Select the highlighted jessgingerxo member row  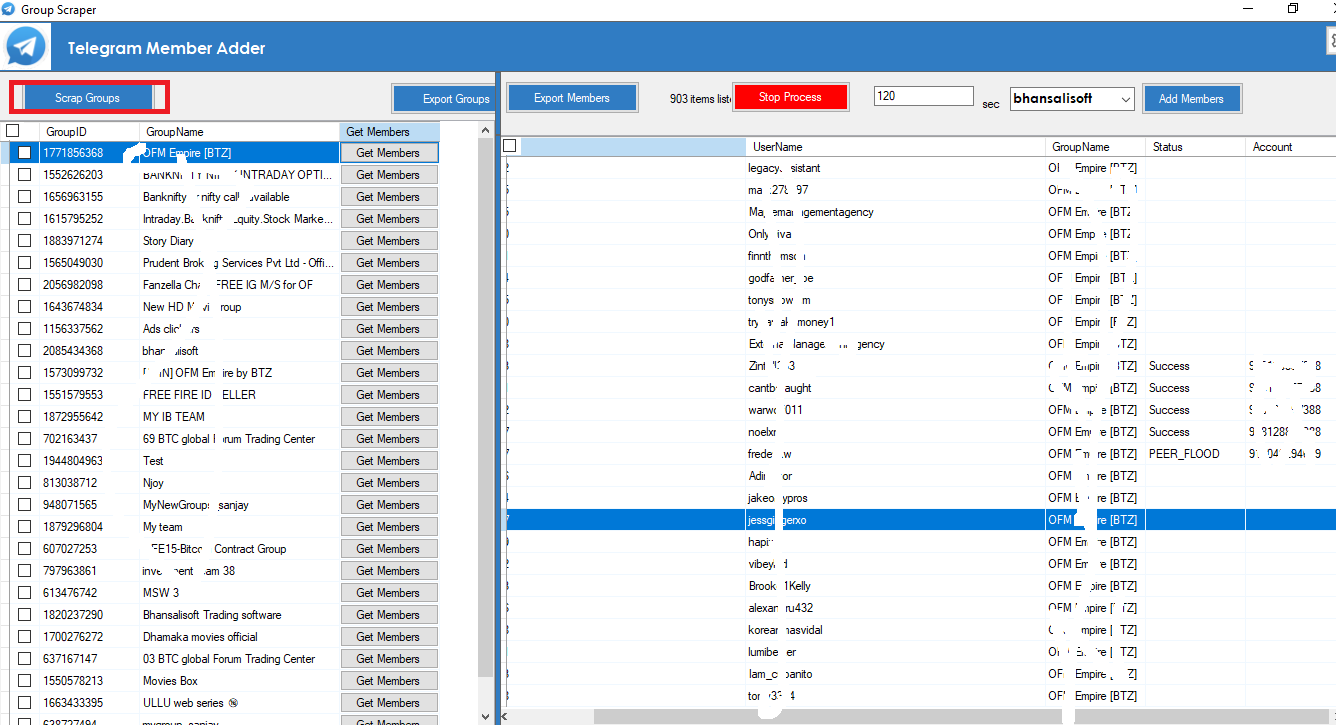click(x=919, y=520)
